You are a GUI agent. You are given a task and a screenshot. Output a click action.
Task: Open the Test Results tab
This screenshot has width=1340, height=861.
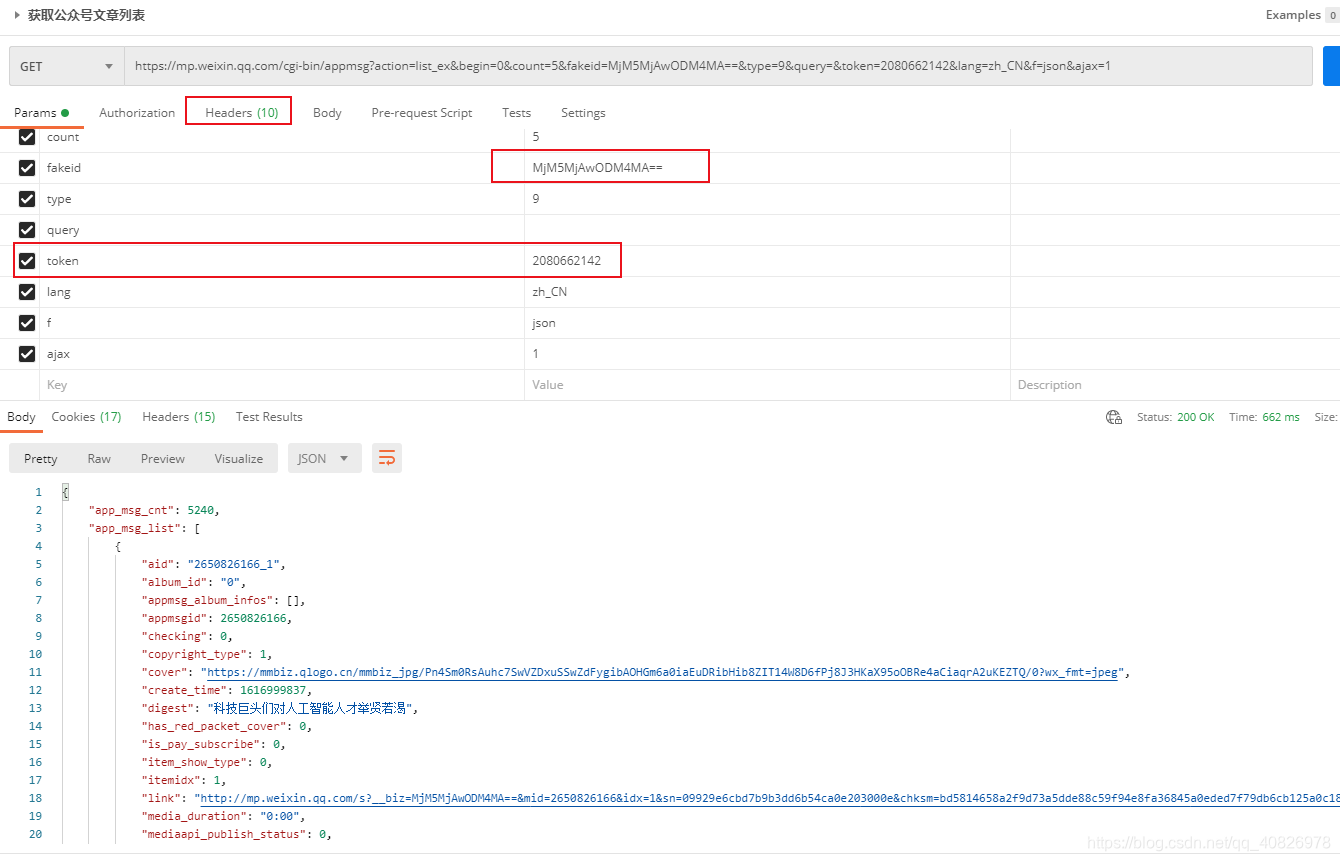(x=269, y=417)
